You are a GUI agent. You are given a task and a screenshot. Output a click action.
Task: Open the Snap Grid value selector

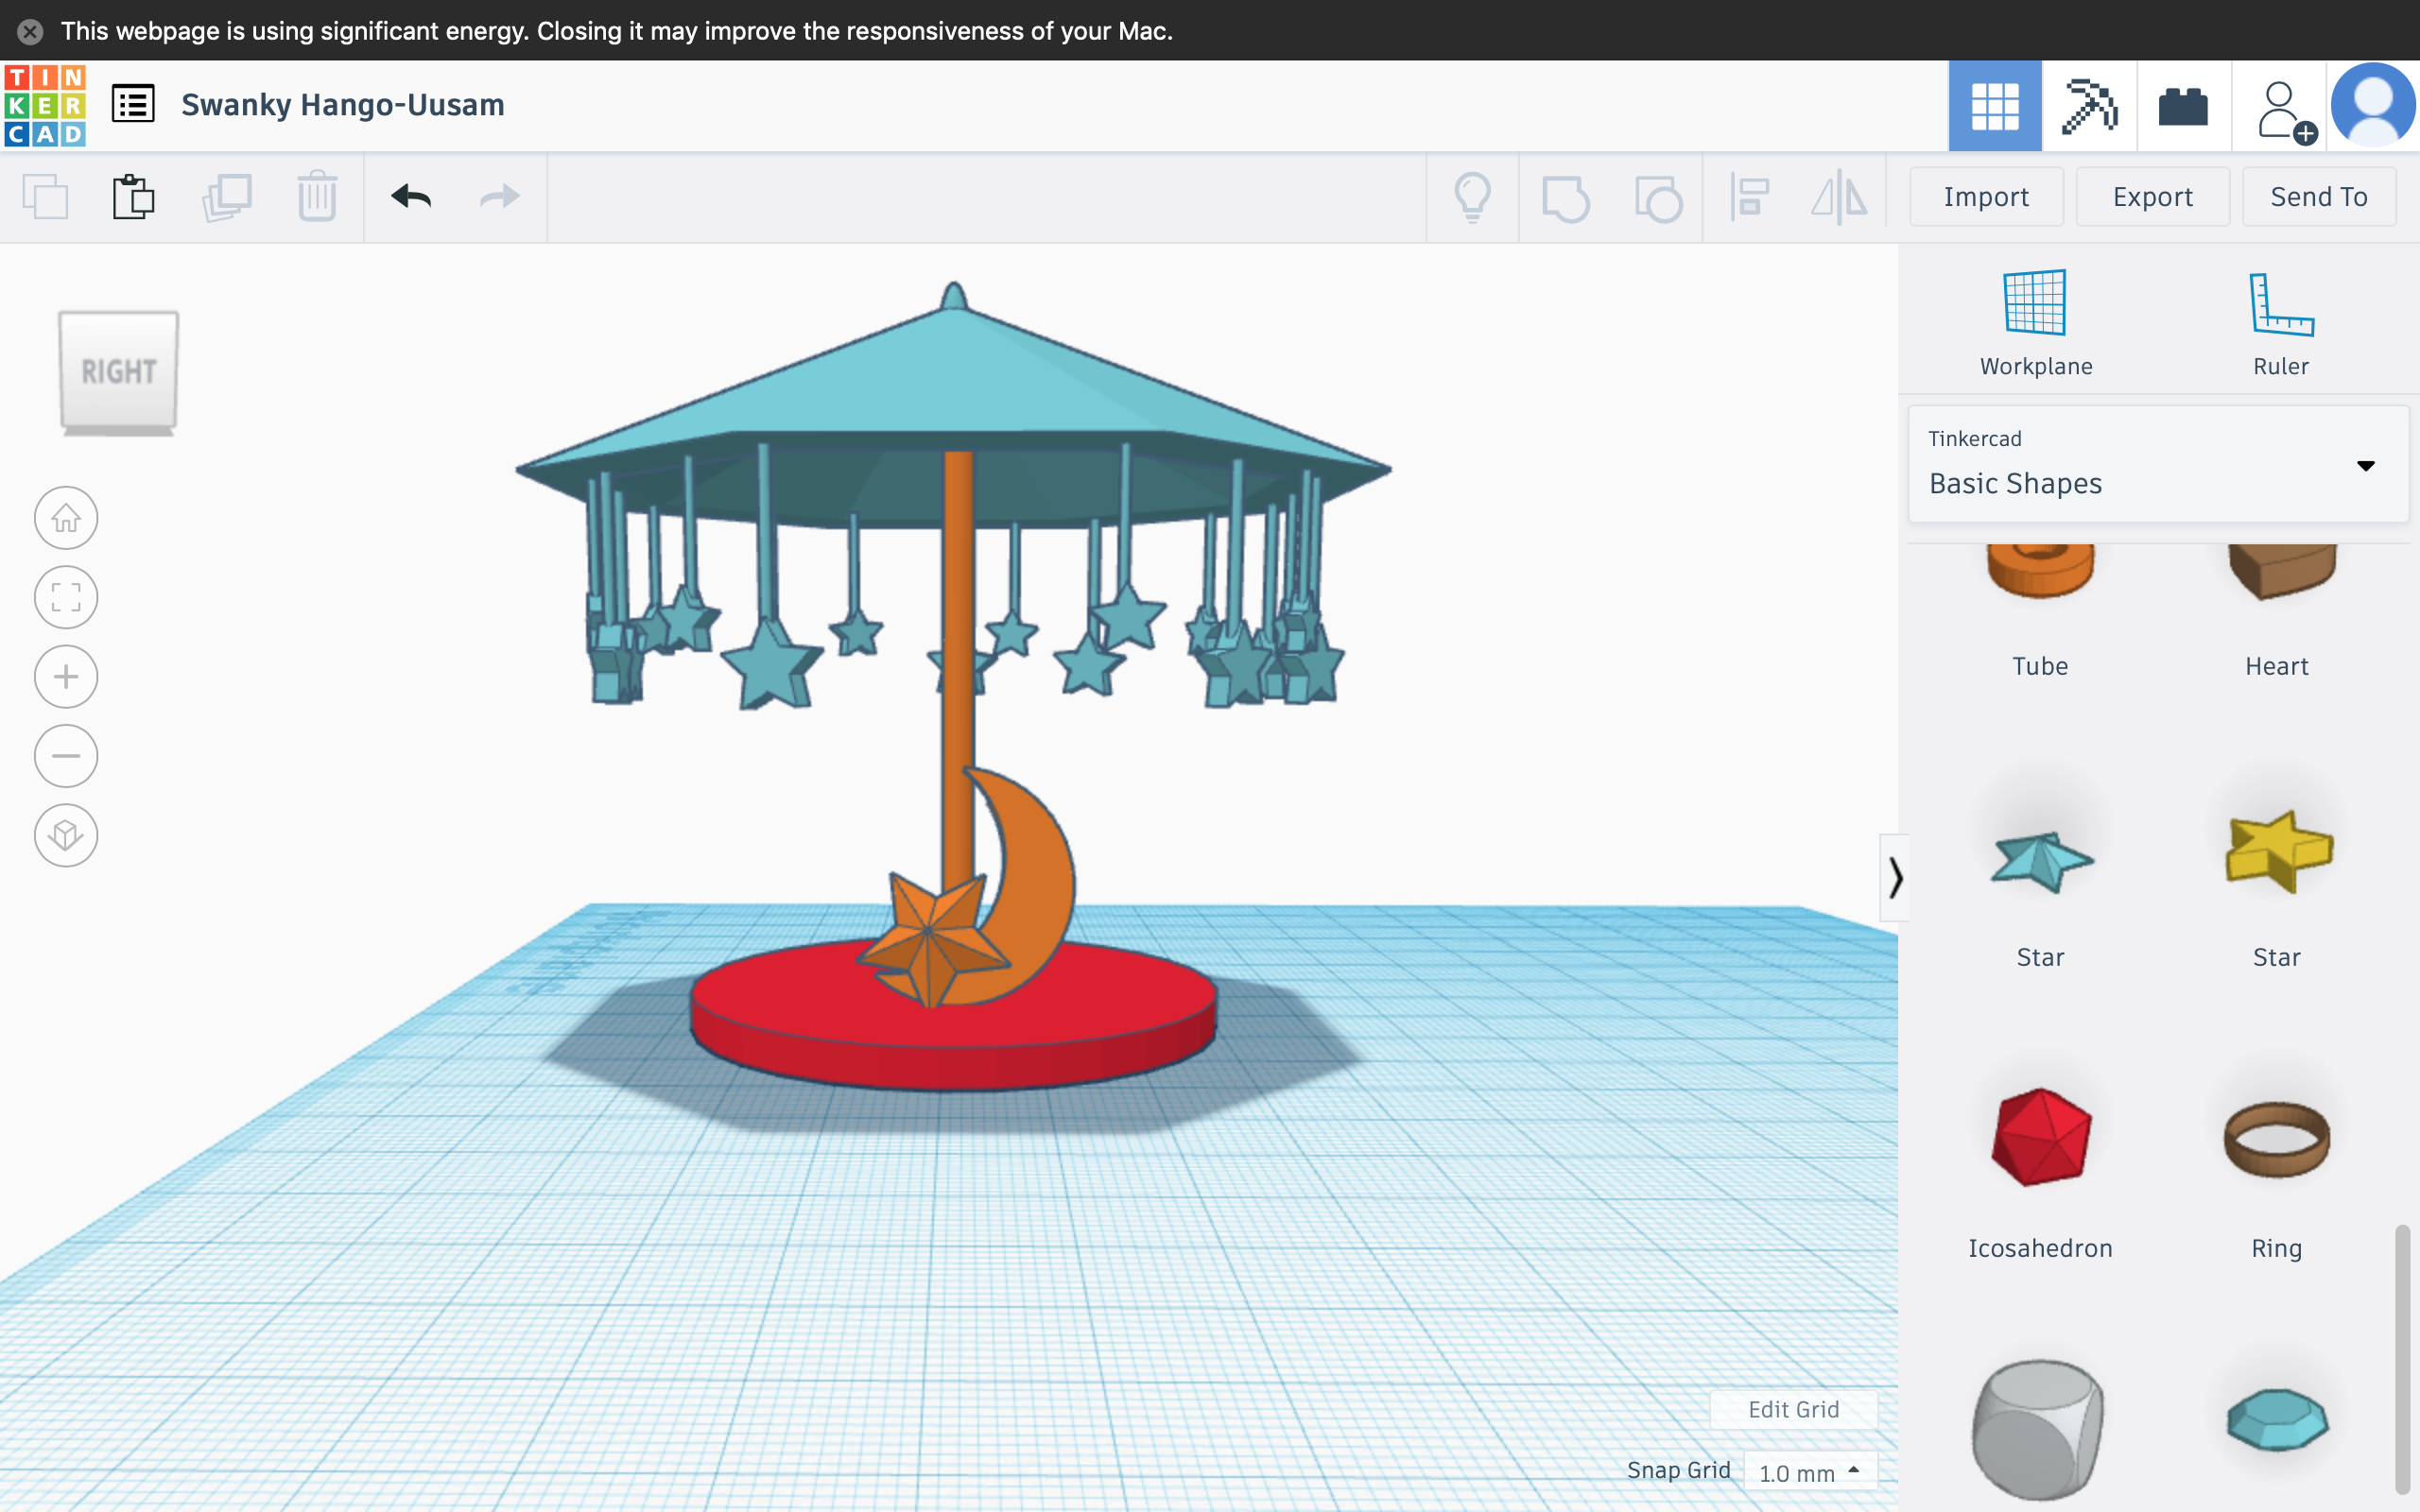coord(1808,1470)
